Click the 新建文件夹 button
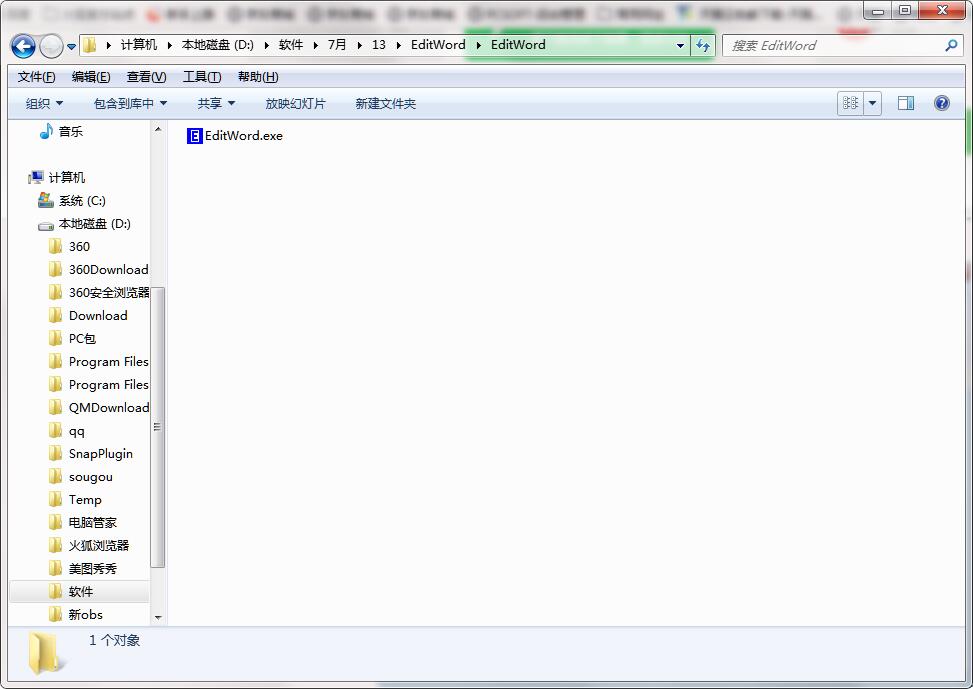973x689 pixels. coord(385,103)
